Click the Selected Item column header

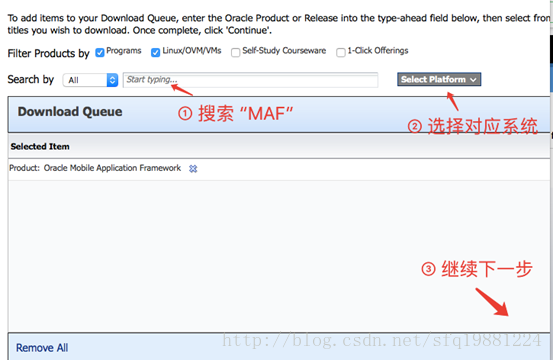click(x=40, y=146)
